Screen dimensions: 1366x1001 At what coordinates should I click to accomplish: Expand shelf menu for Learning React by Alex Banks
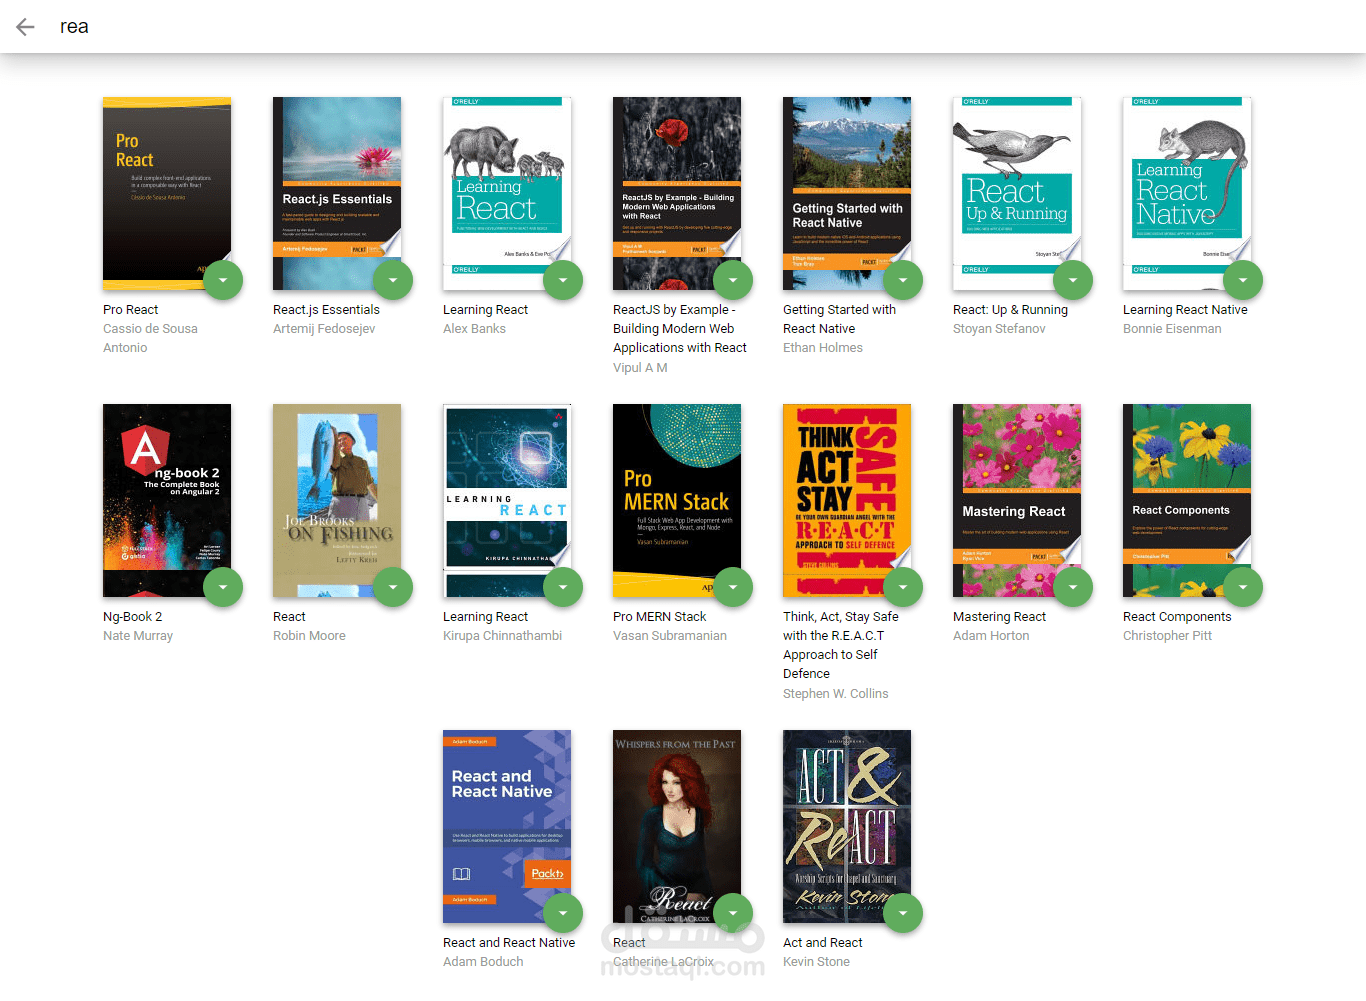point(563,280)
